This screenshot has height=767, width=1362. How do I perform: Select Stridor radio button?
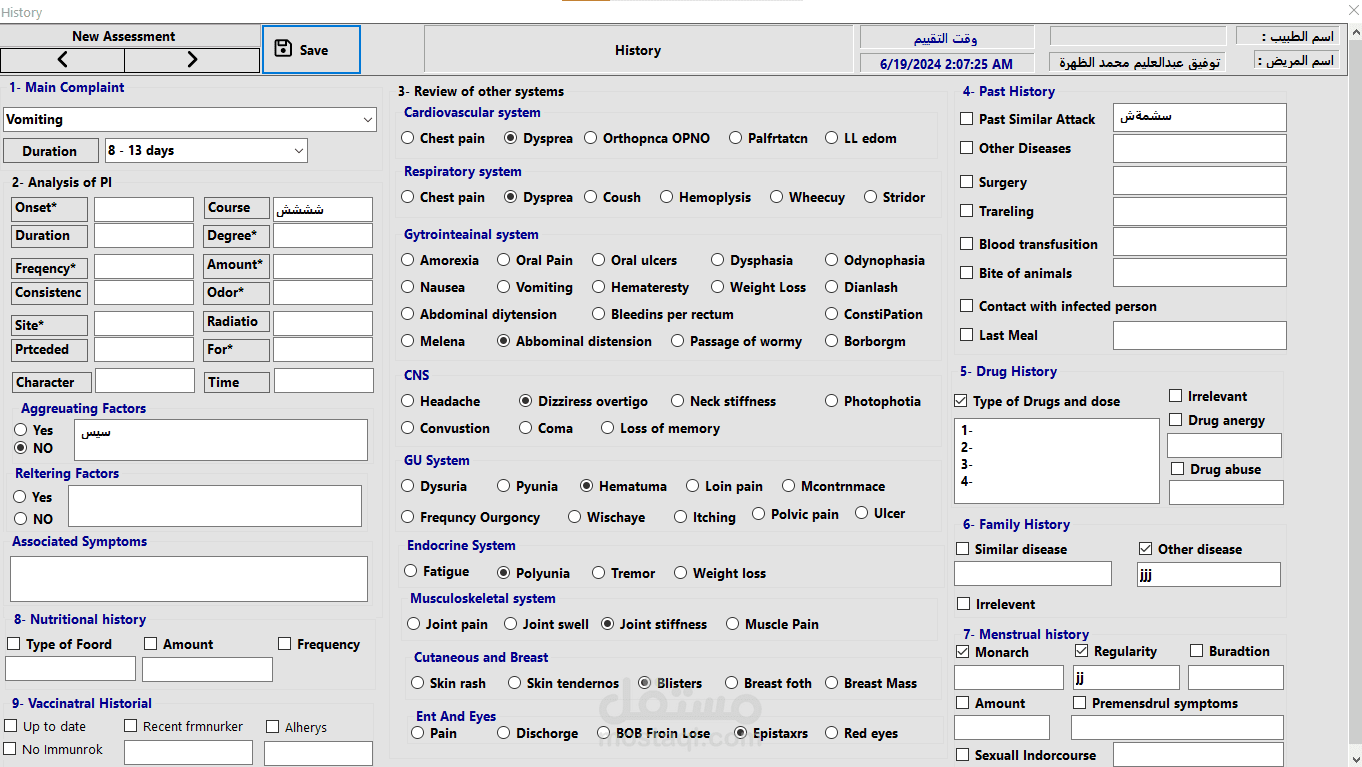point(871,197)
